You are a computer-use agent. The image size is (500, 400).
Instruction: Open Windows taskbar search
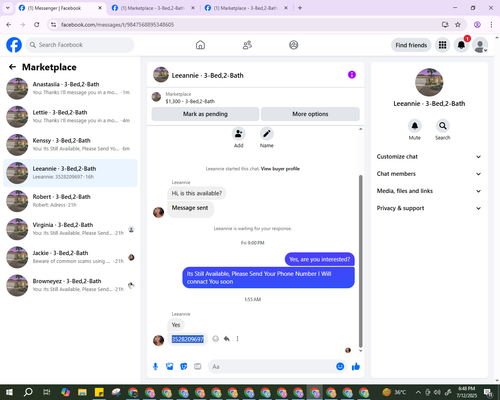(28, 392)
